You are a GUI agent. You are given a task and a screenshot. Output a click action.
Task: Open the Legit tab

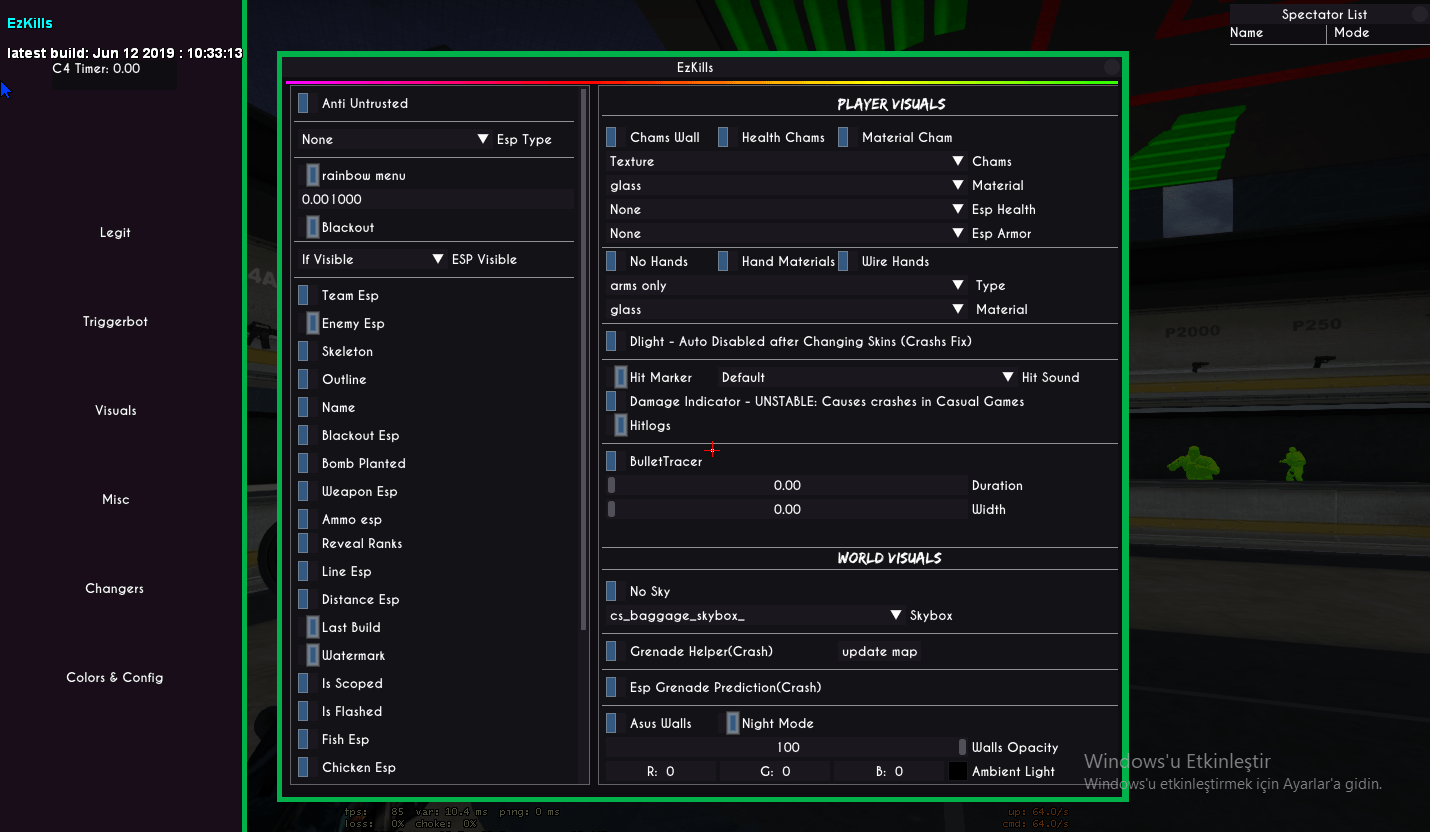click(115, 232)
